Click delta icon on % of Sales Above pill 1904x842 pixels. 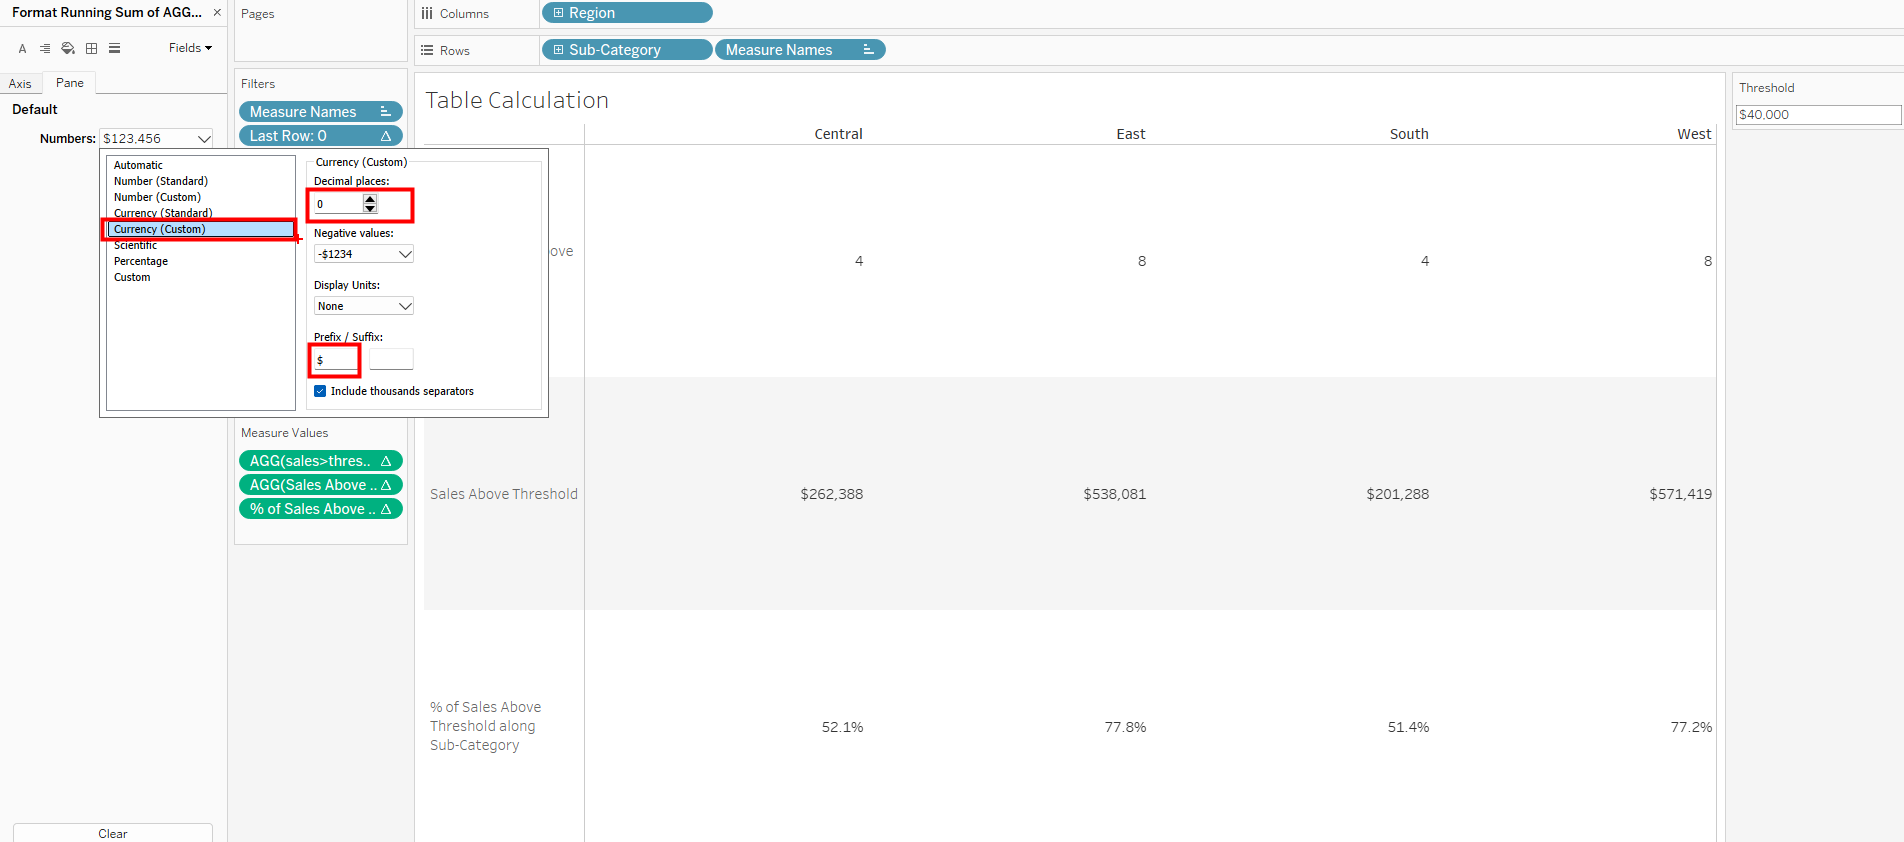coord(386,509)
